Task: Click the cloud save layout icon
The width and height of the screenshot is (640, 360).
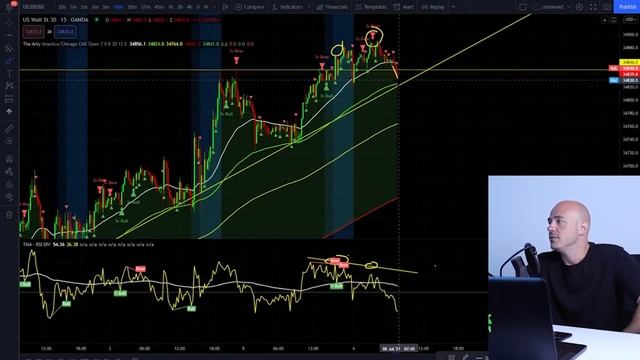Action: 536,7
